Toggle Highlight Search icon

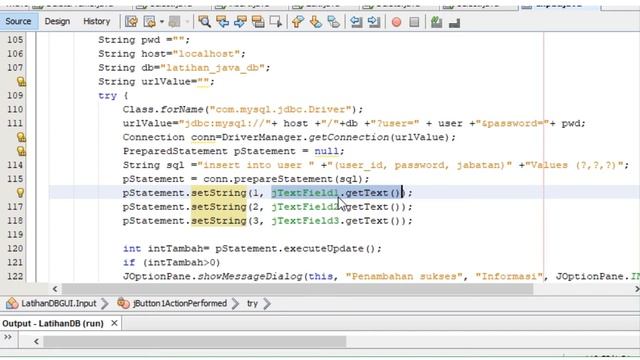click(x=258, y=22)
